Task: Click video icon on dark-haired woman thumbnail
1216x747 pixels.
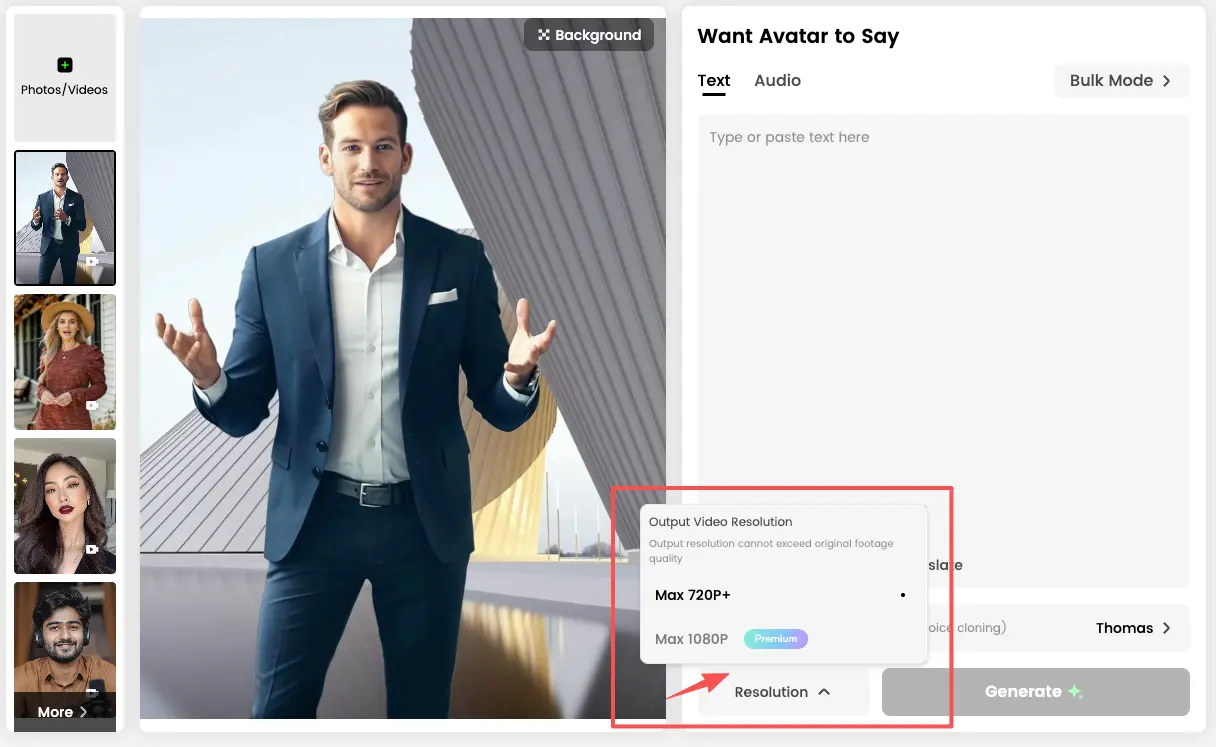Action: click(x=92, y=549)
